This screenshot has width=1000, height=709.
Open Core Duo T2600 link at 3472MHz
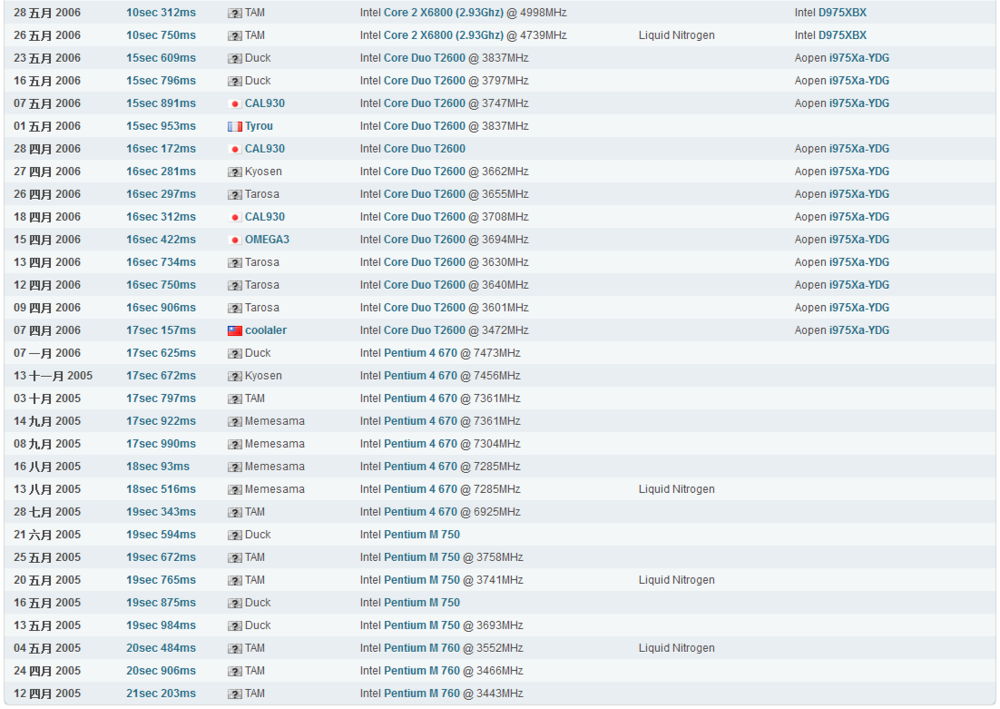(425, 330)
